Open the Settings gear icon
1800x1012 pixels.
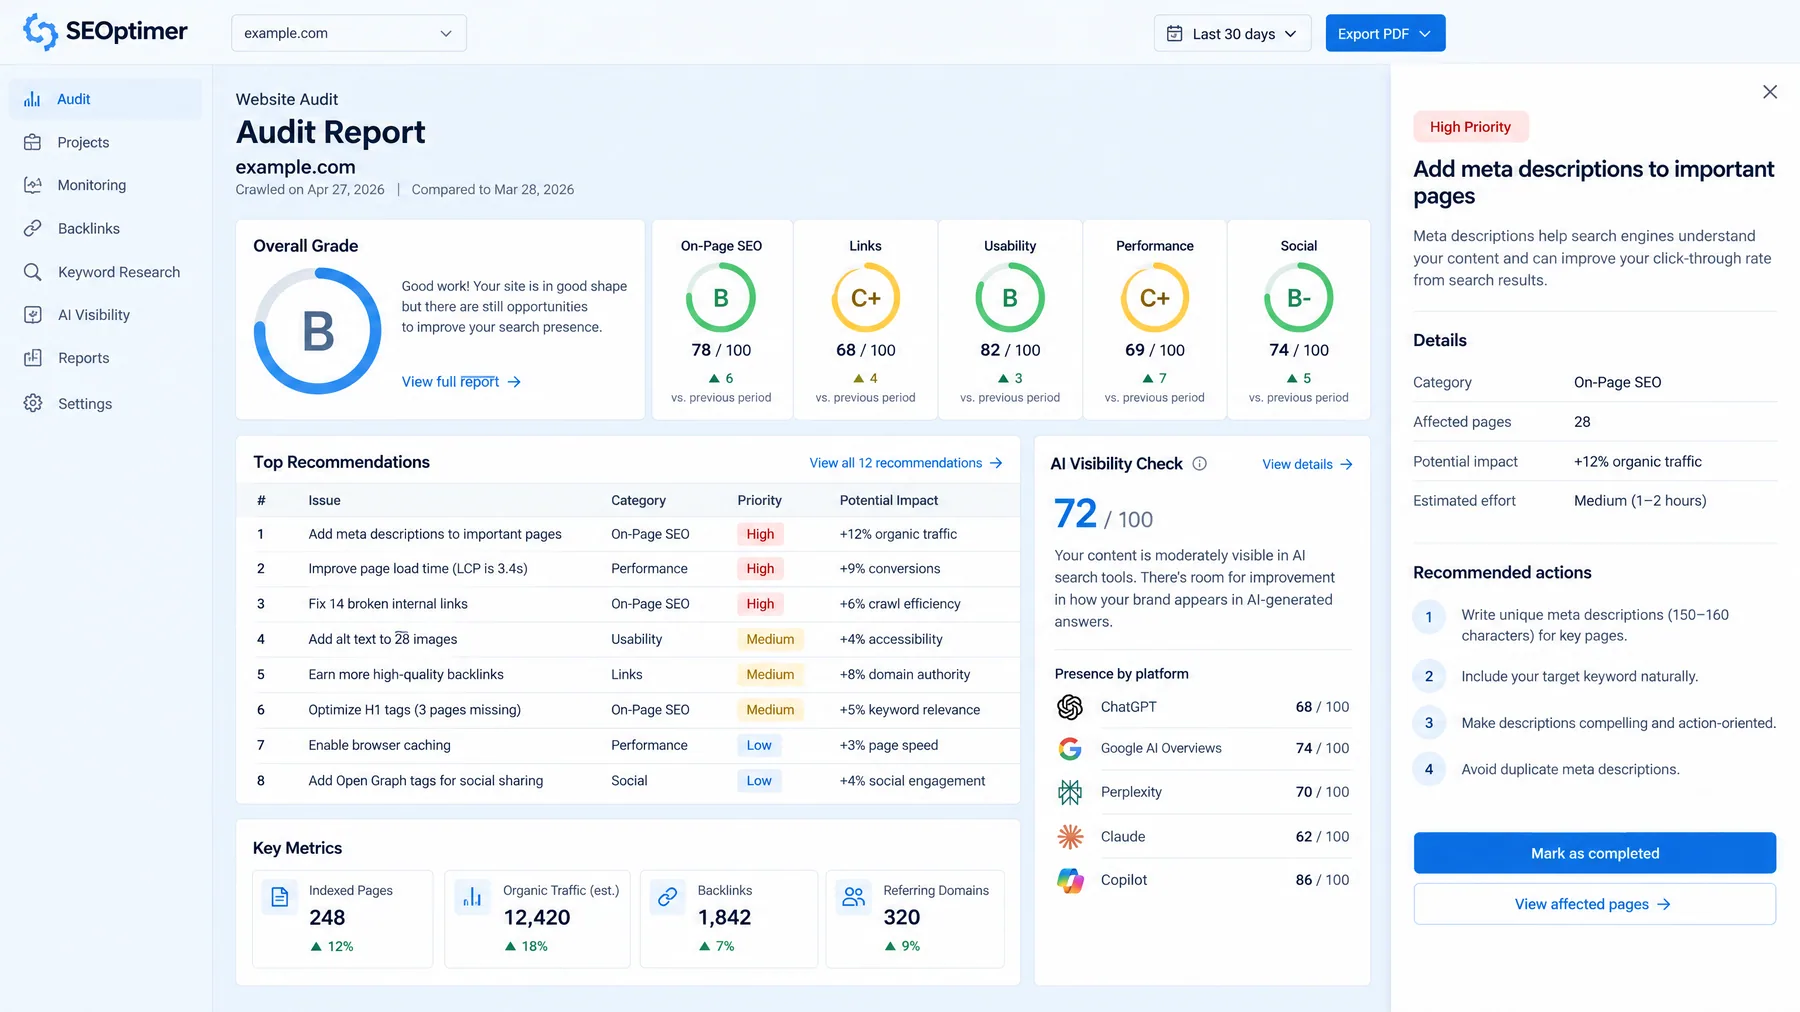coord(32,403)
